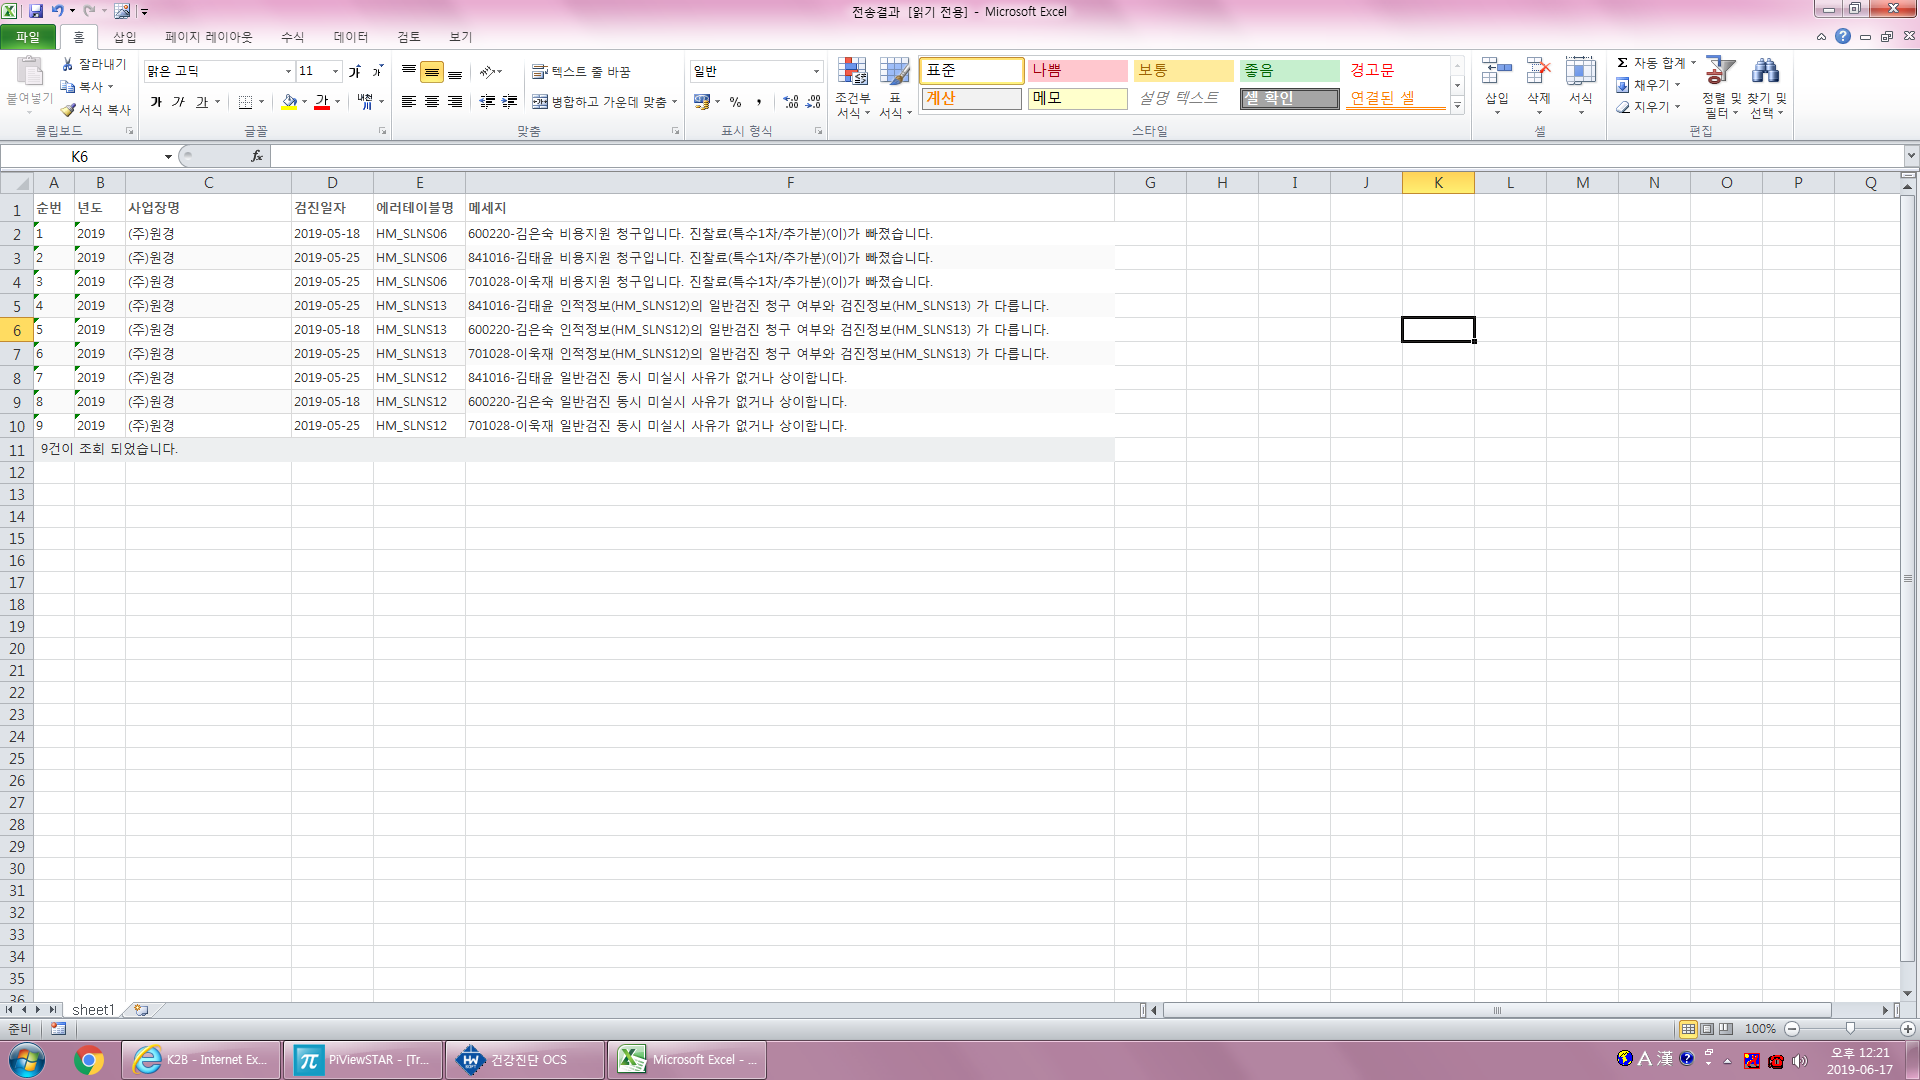1920x1080 pixels.
Task: Click the Find & Select binoculars icon
Action: (1766, 71)
